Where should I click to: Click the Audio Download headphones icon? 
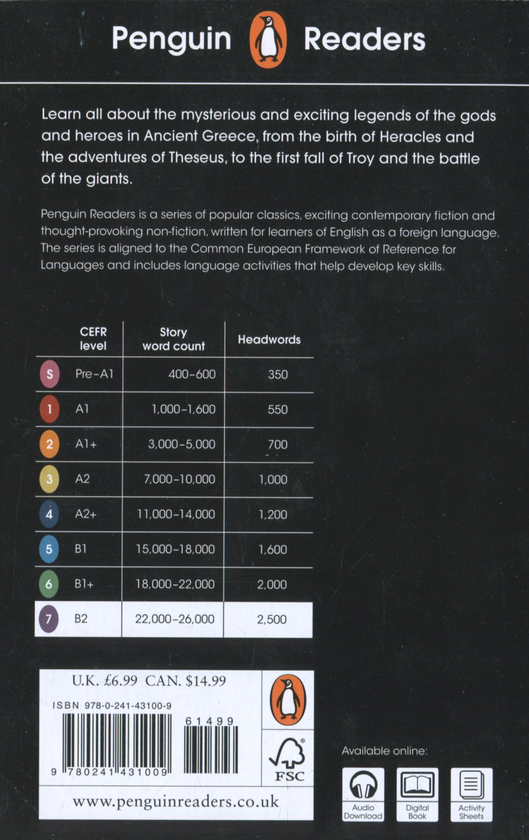(x=363, y=794)
